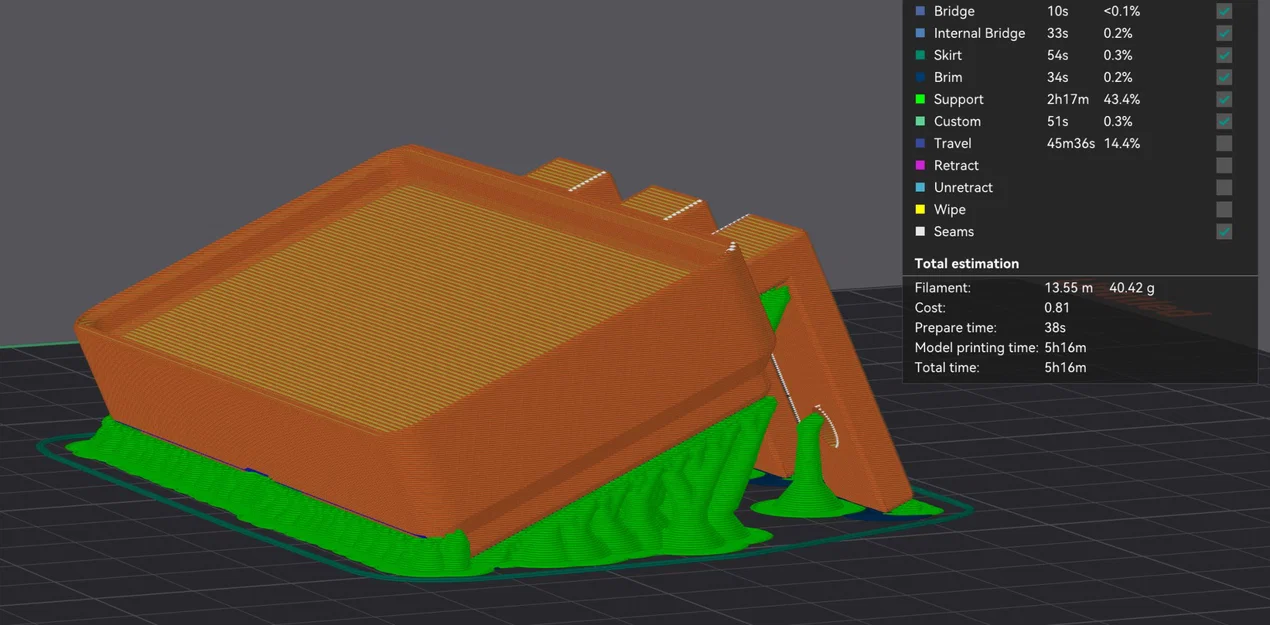The height and width of the screenshot is (625, 1270).
Task: Click the Internal Bridge color swatch
Action: [x=920, y=33]
